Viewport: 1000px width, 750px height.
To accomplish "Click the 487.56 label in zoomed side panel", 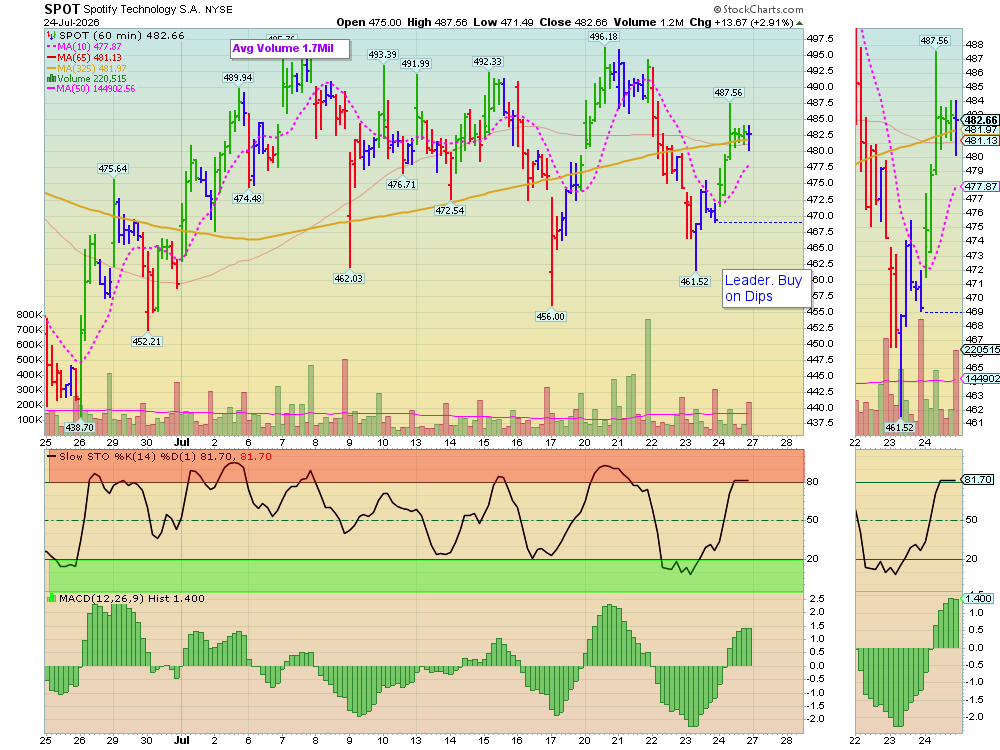I will [934, 41].
